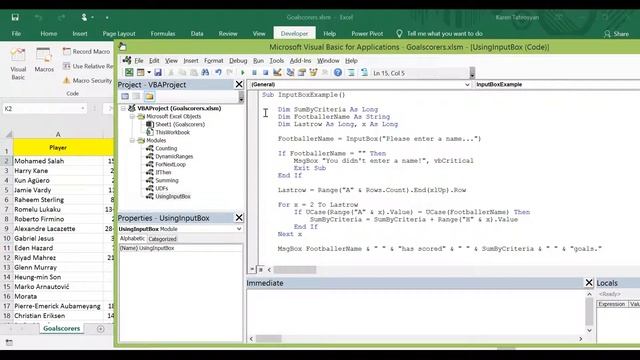
Task: Open VBA Help question-mark icon
Action: pos(338,73)
